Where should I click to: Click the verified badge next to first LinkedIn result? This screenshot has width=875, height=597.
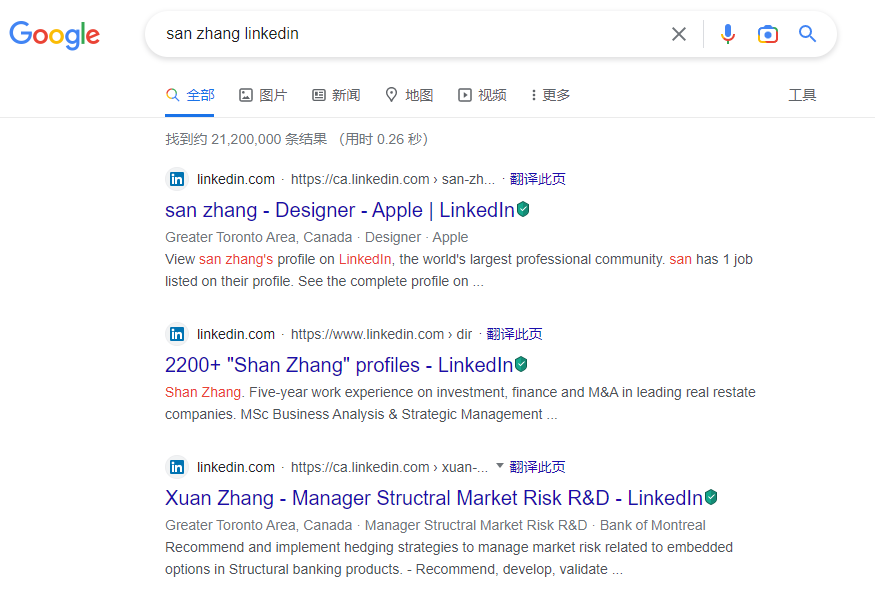[x=522, y=209]
